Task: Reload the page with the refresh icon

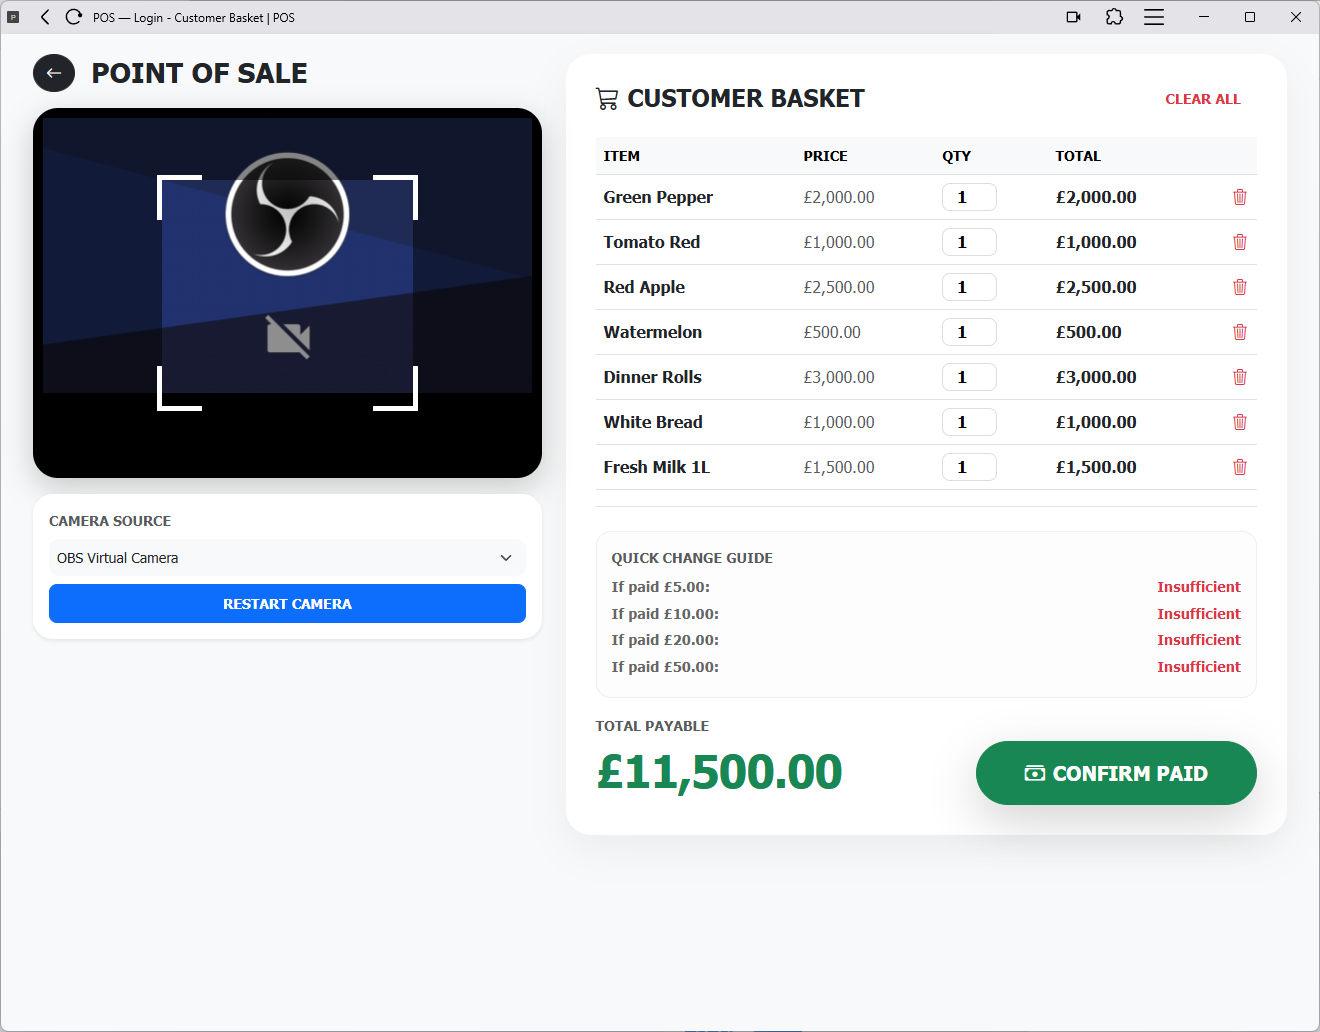Action: 73,17
